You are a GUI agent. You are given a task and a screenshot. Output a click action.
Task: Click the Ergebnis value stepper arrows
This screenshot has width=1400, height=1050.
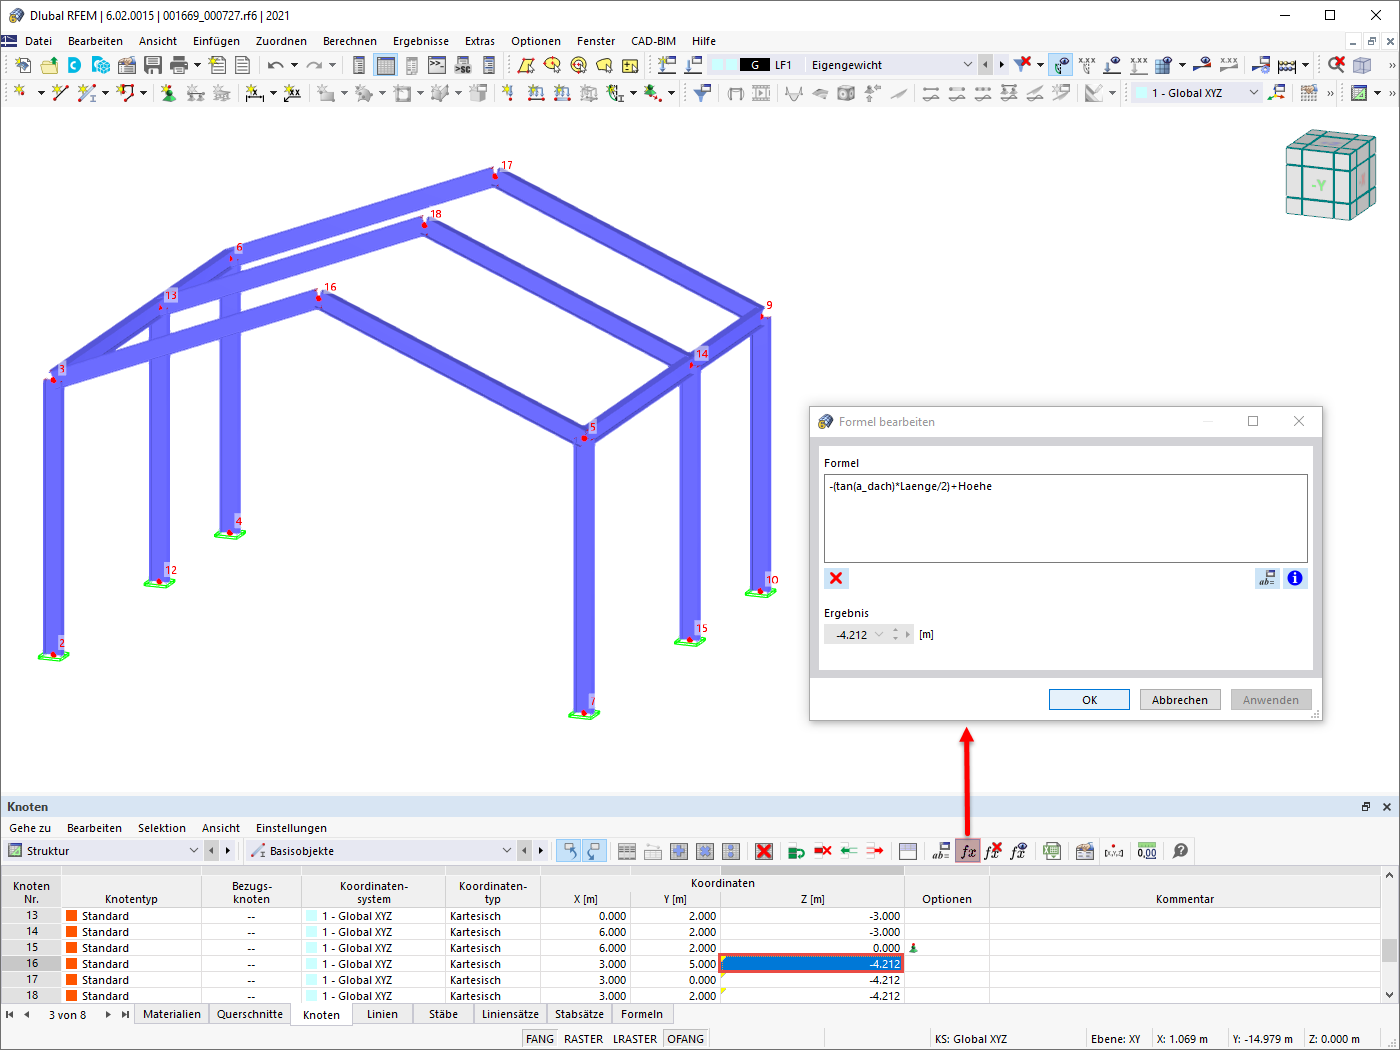895,635
